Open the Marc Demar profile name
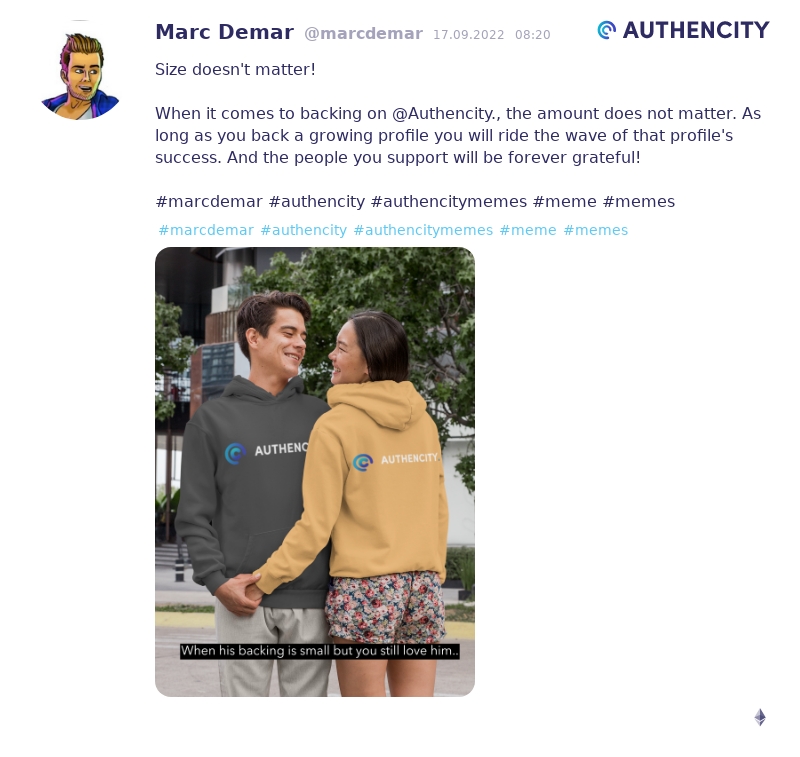Screen dimensions: 800x757 click(224, 32)
